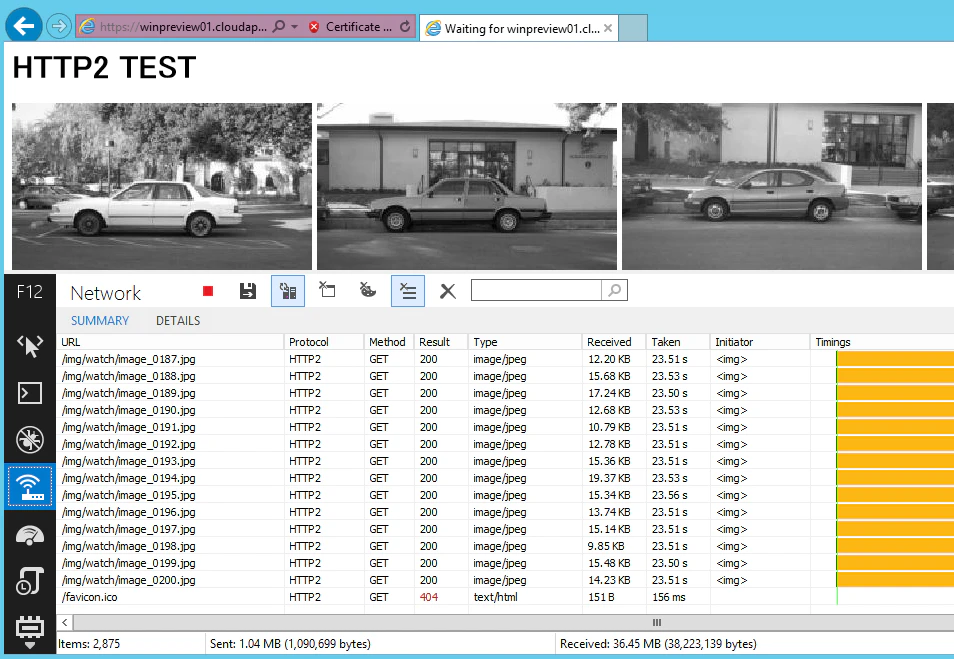Close the 'Waiting for winpreview01' tab
Viewport: 954px width, 659px height.
point(608,28)
